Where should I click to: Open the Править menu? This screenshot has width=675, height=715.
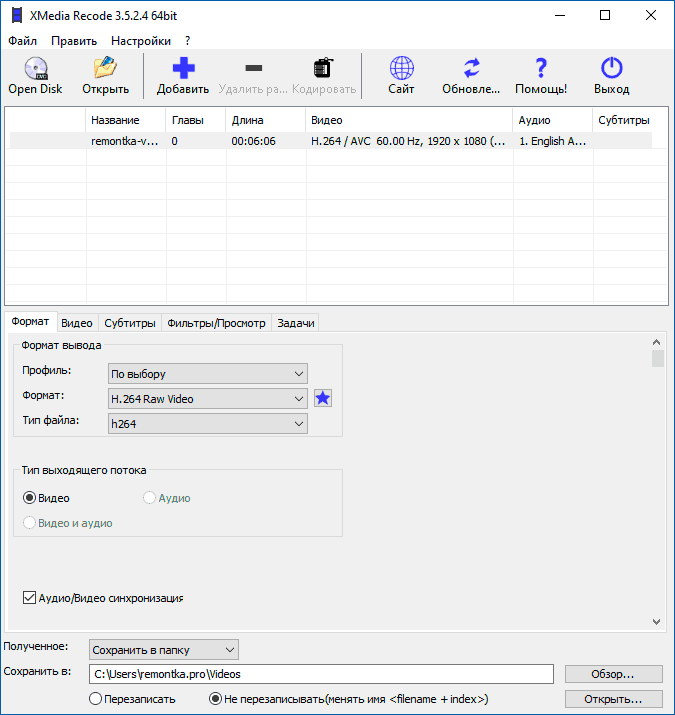74,41
